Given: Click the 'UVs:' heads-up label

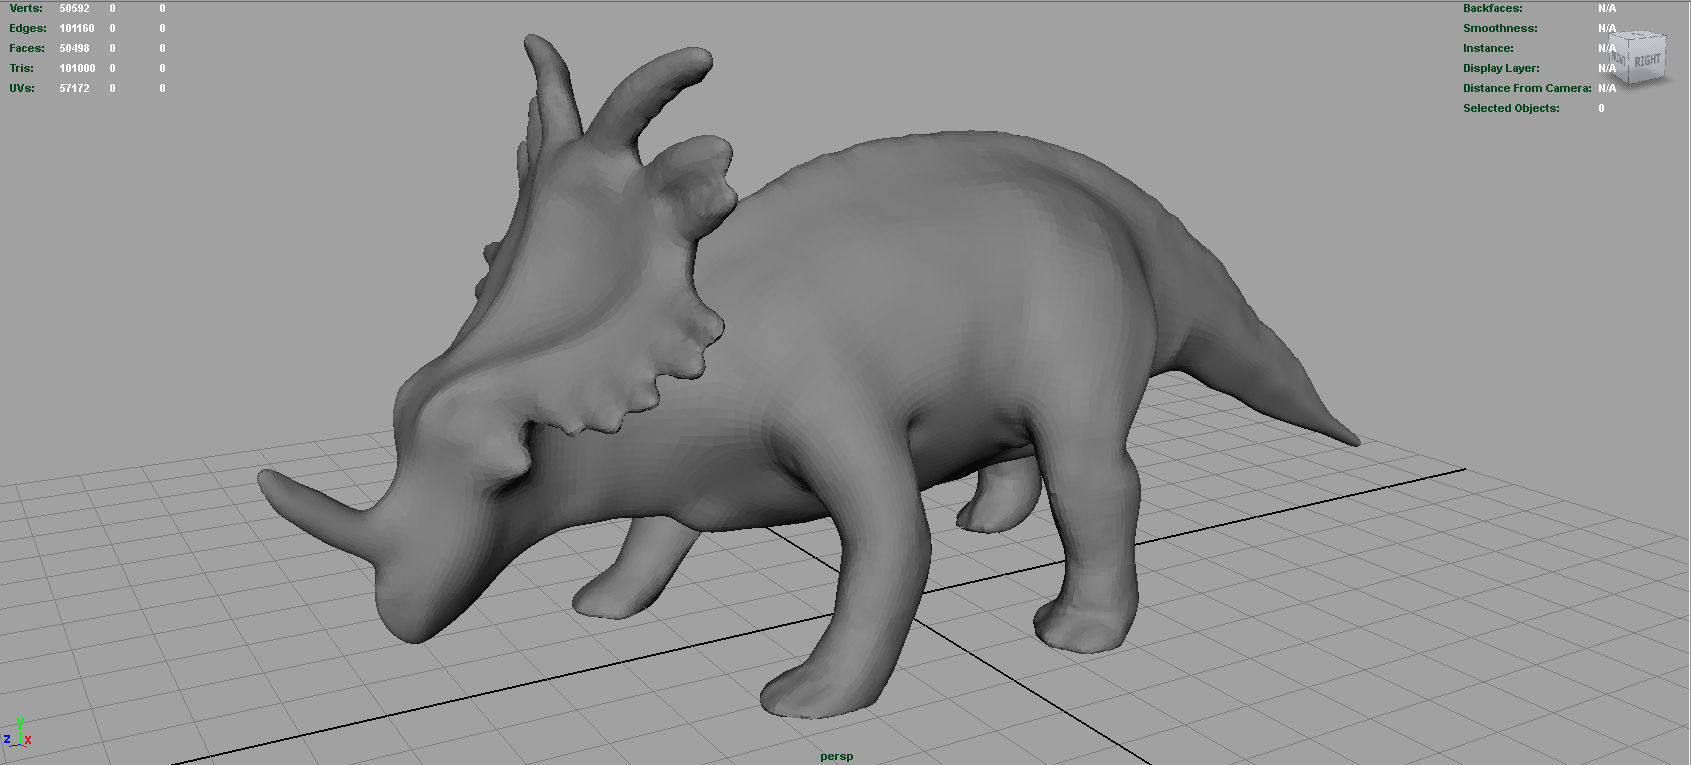Looking at the screenshot, I should [x=22, y=88].
